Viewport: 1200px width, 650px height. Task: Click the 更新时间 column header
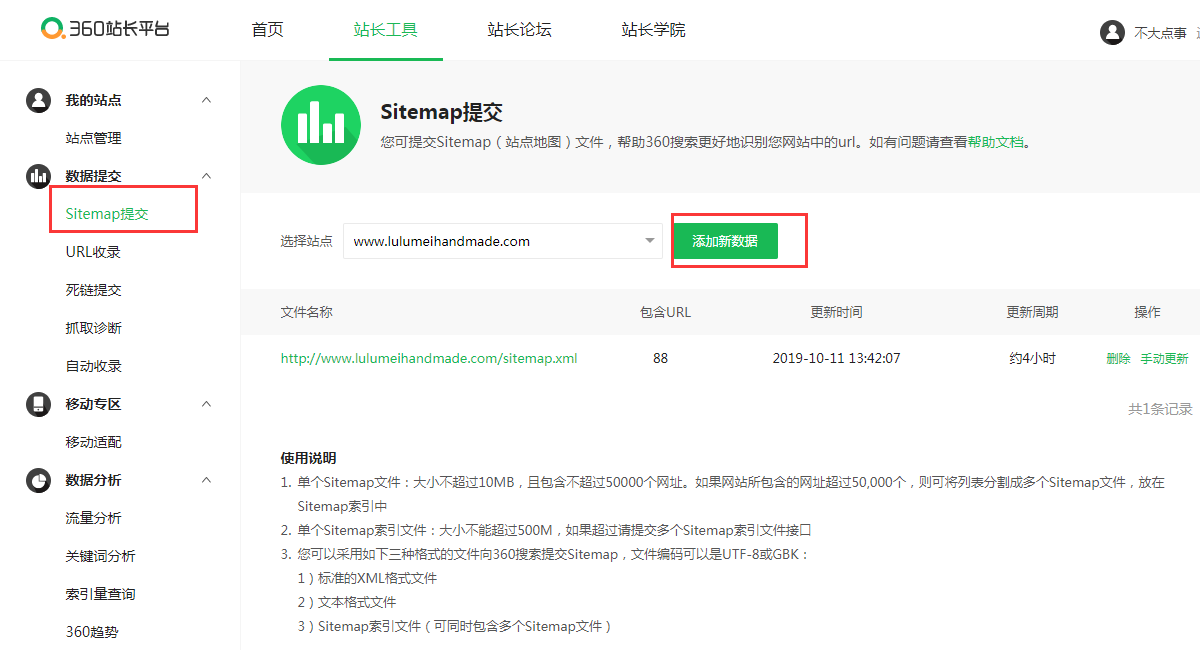(836, 312)
